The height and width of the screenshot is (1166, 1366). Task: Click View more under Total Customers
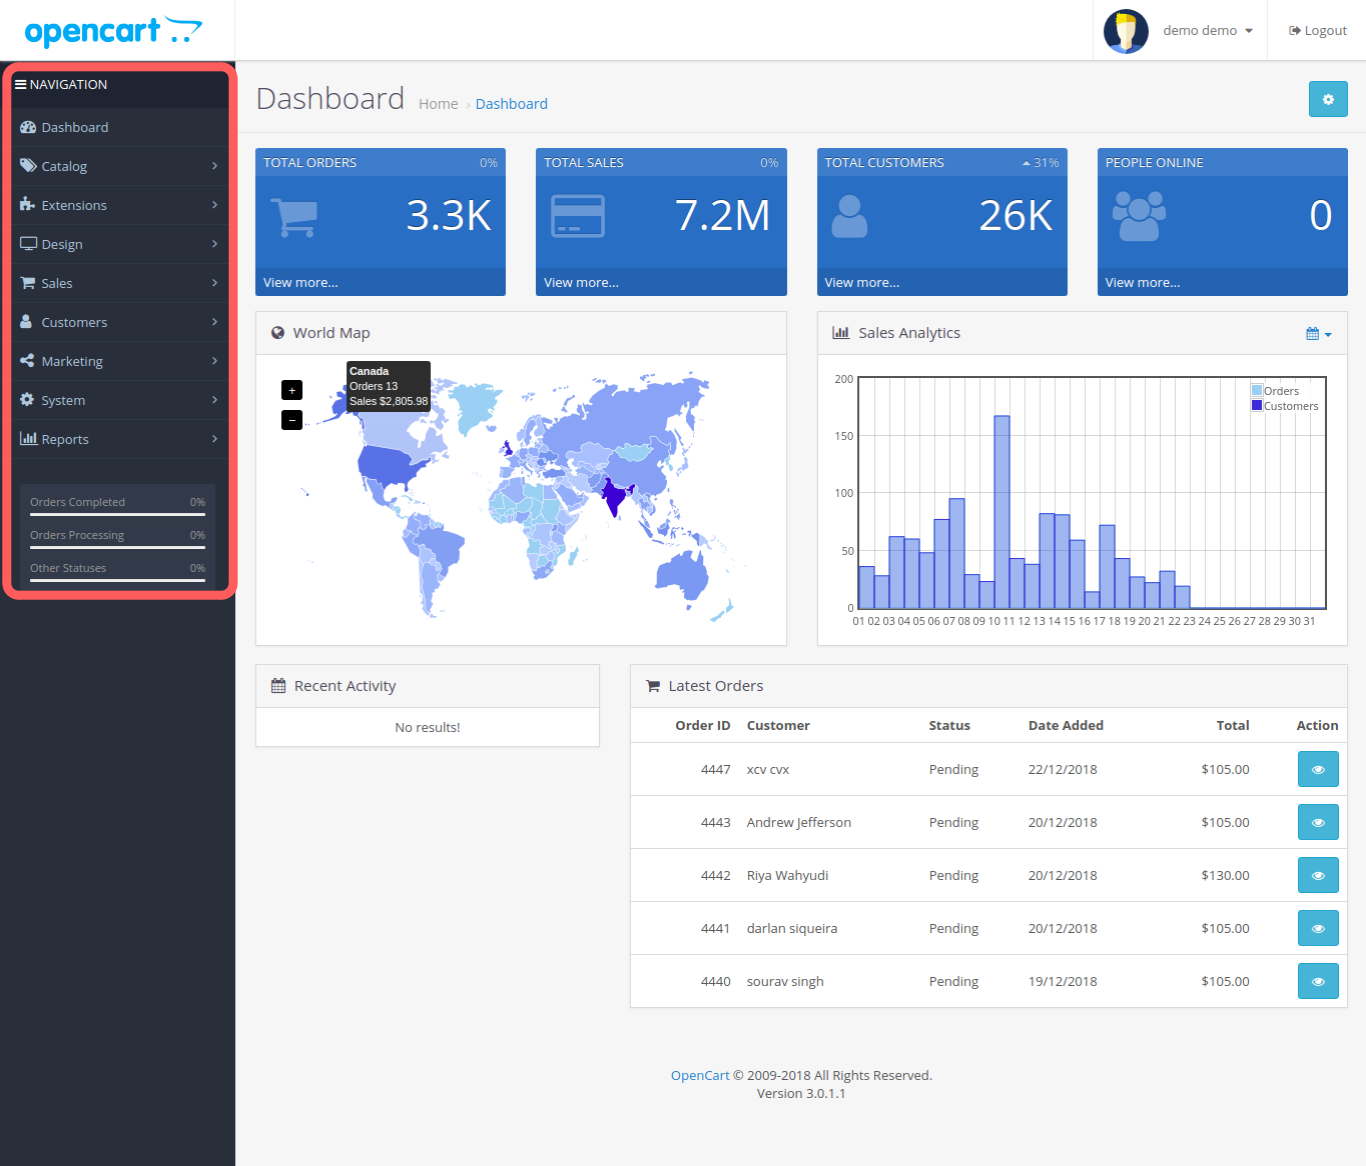(x=861, y=283)
